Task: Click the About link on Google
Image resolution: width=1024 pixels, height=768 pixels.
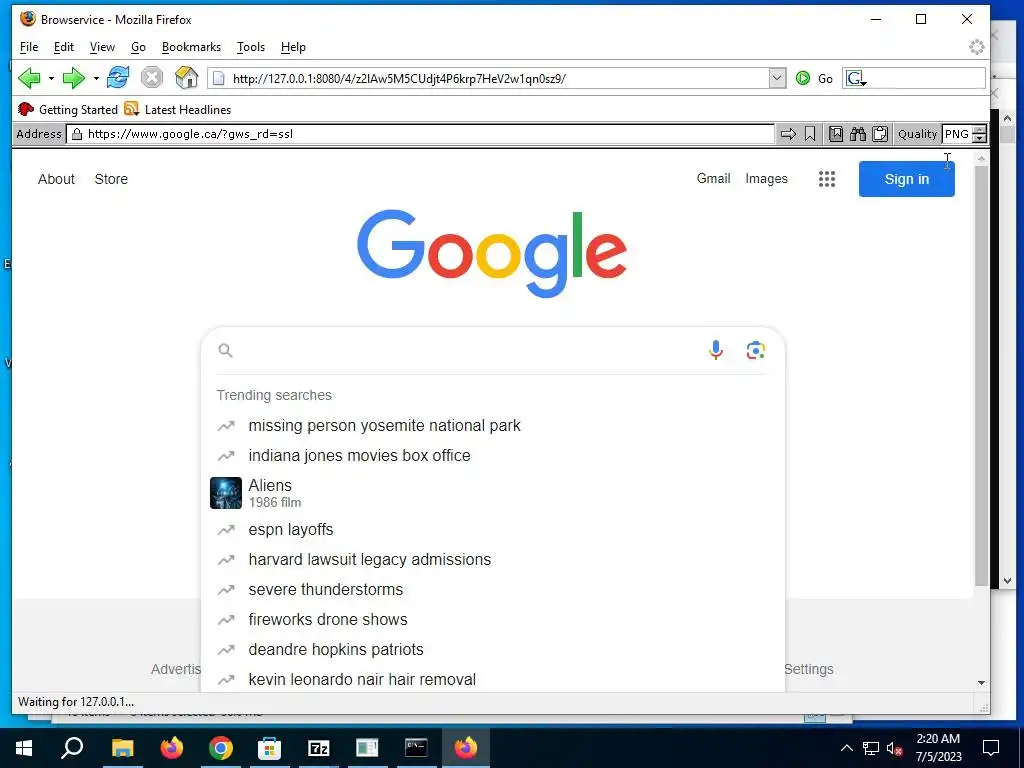Action: (56, 179)
